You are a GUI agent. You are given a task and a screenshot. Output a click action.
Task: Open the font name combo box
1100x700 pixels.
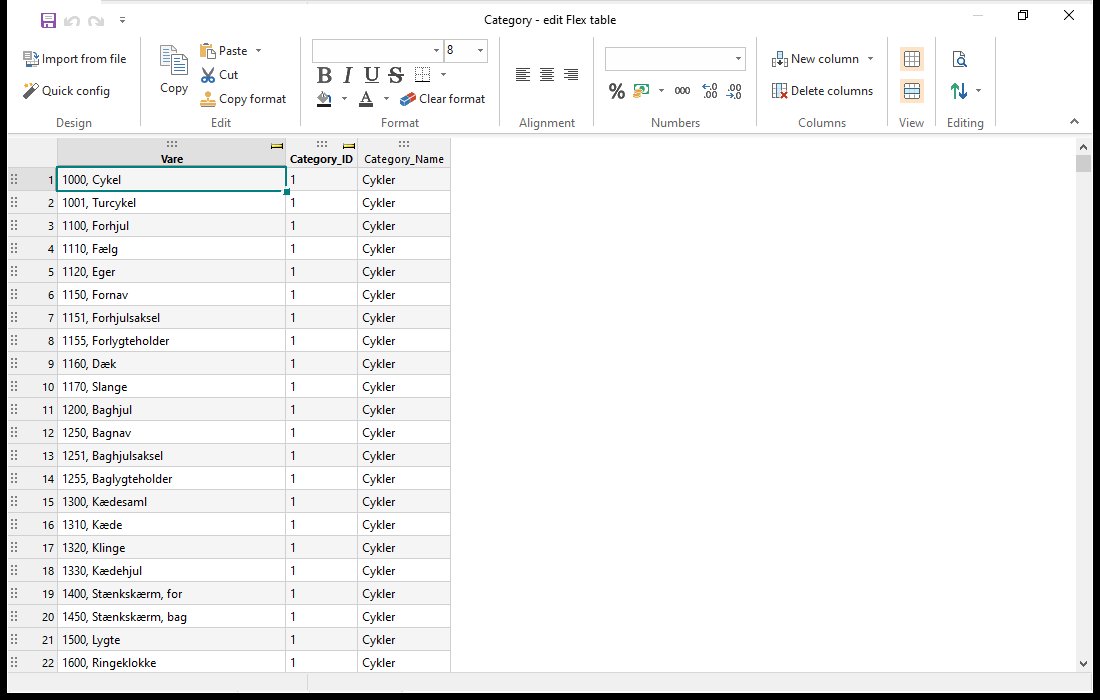point(377,51)
